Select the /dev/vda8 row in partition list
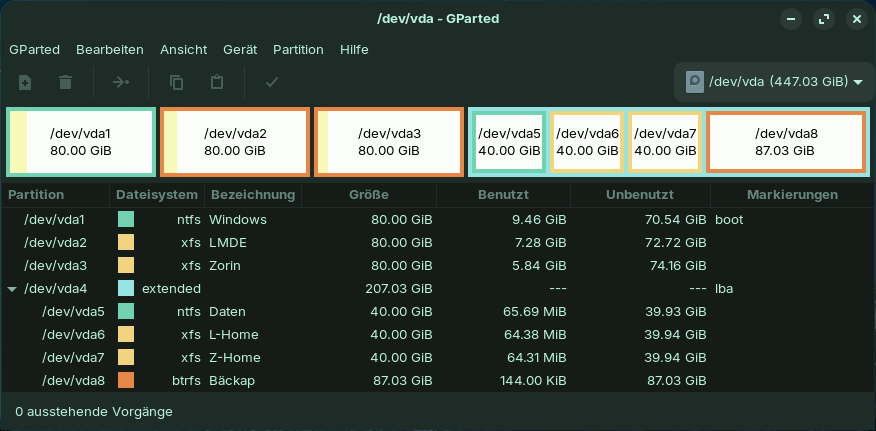 tap(438, 380)
